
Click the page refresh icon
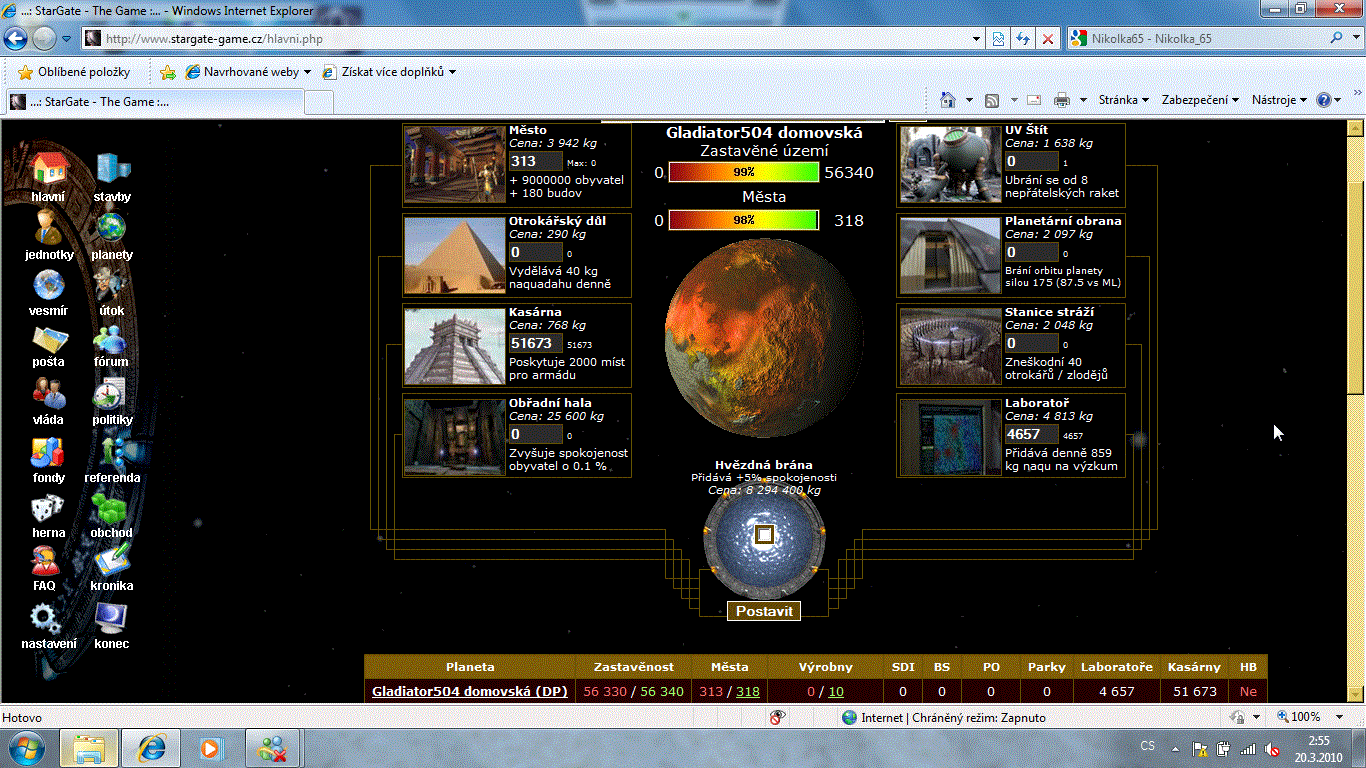click(1022, 39)
